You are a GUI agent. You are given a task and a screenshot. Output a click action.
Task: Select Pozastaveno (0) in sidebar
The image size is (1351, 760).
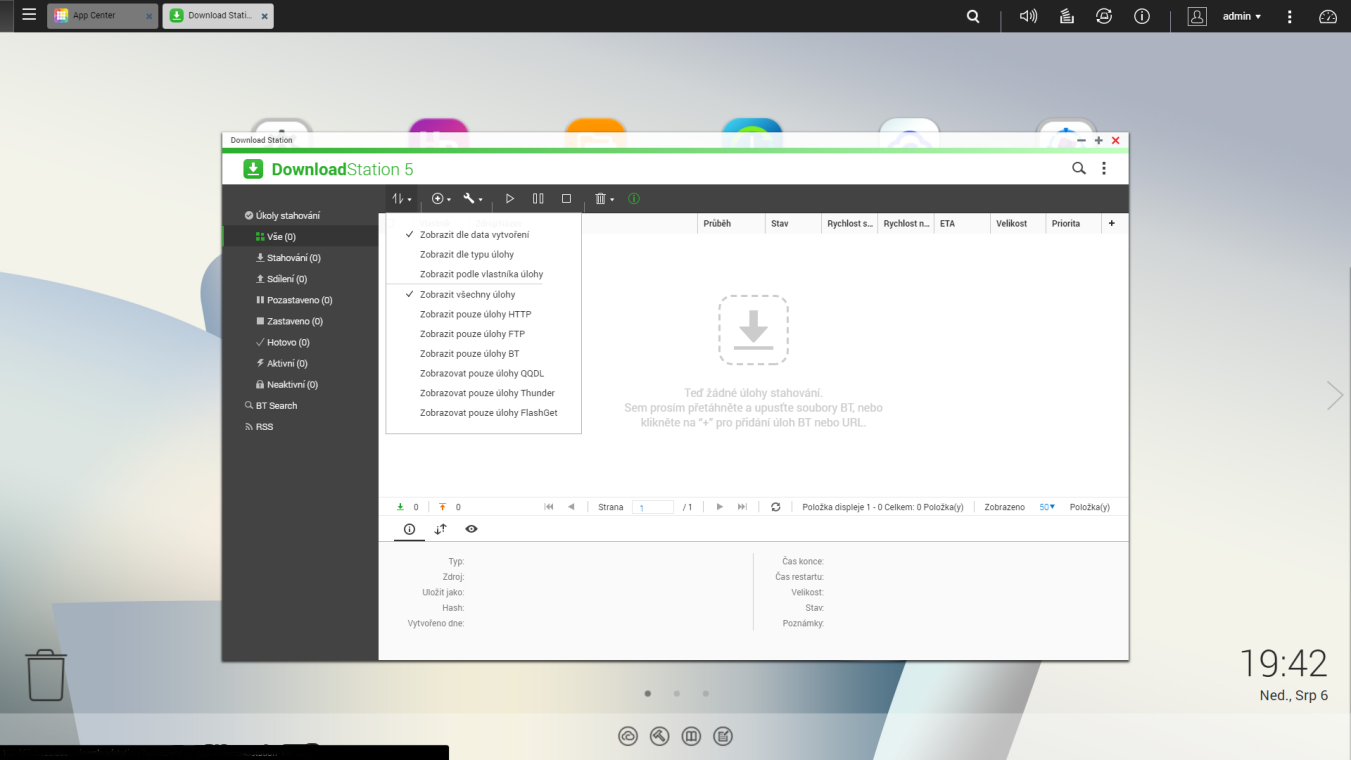[x=300, y=300]
